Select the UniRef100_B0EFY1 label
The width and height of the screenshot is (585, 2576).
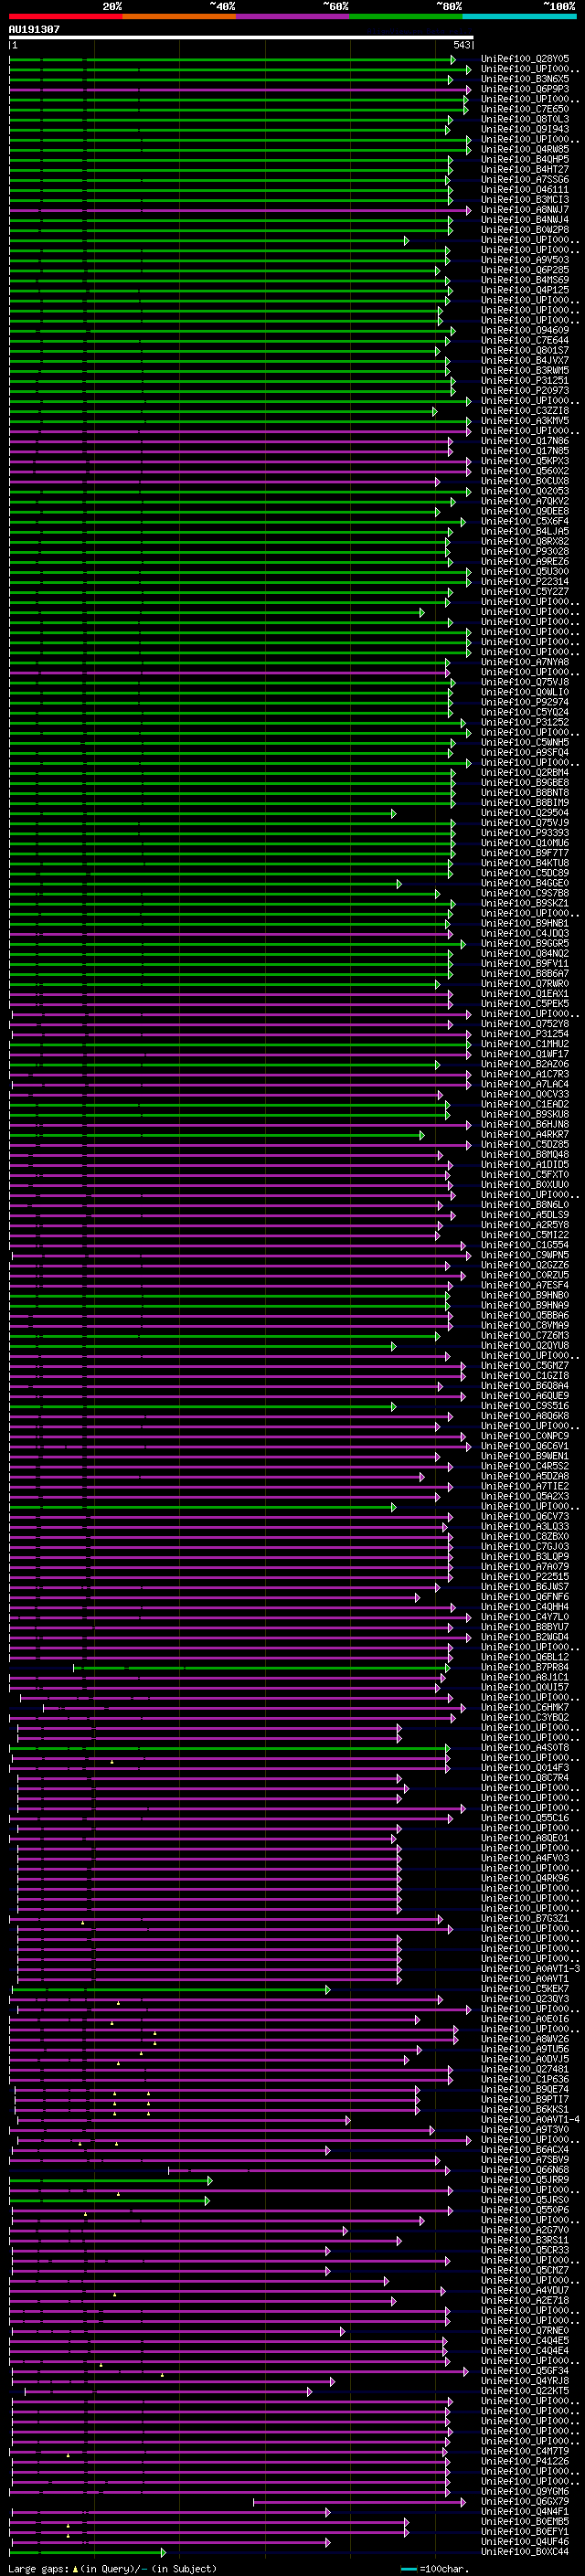pos(525,2531)
